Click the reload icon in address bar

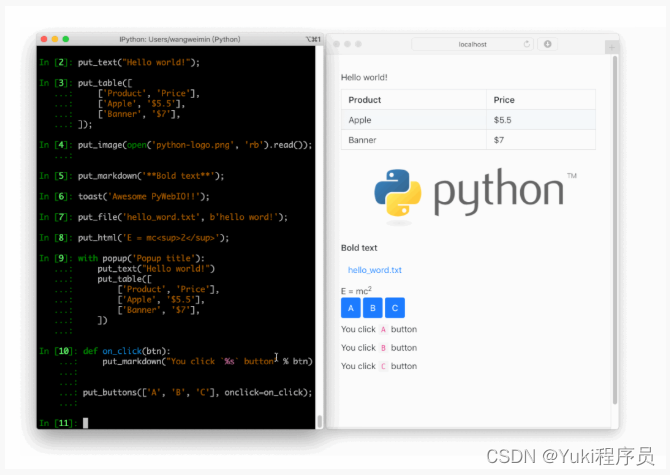(x=526, y=44)
